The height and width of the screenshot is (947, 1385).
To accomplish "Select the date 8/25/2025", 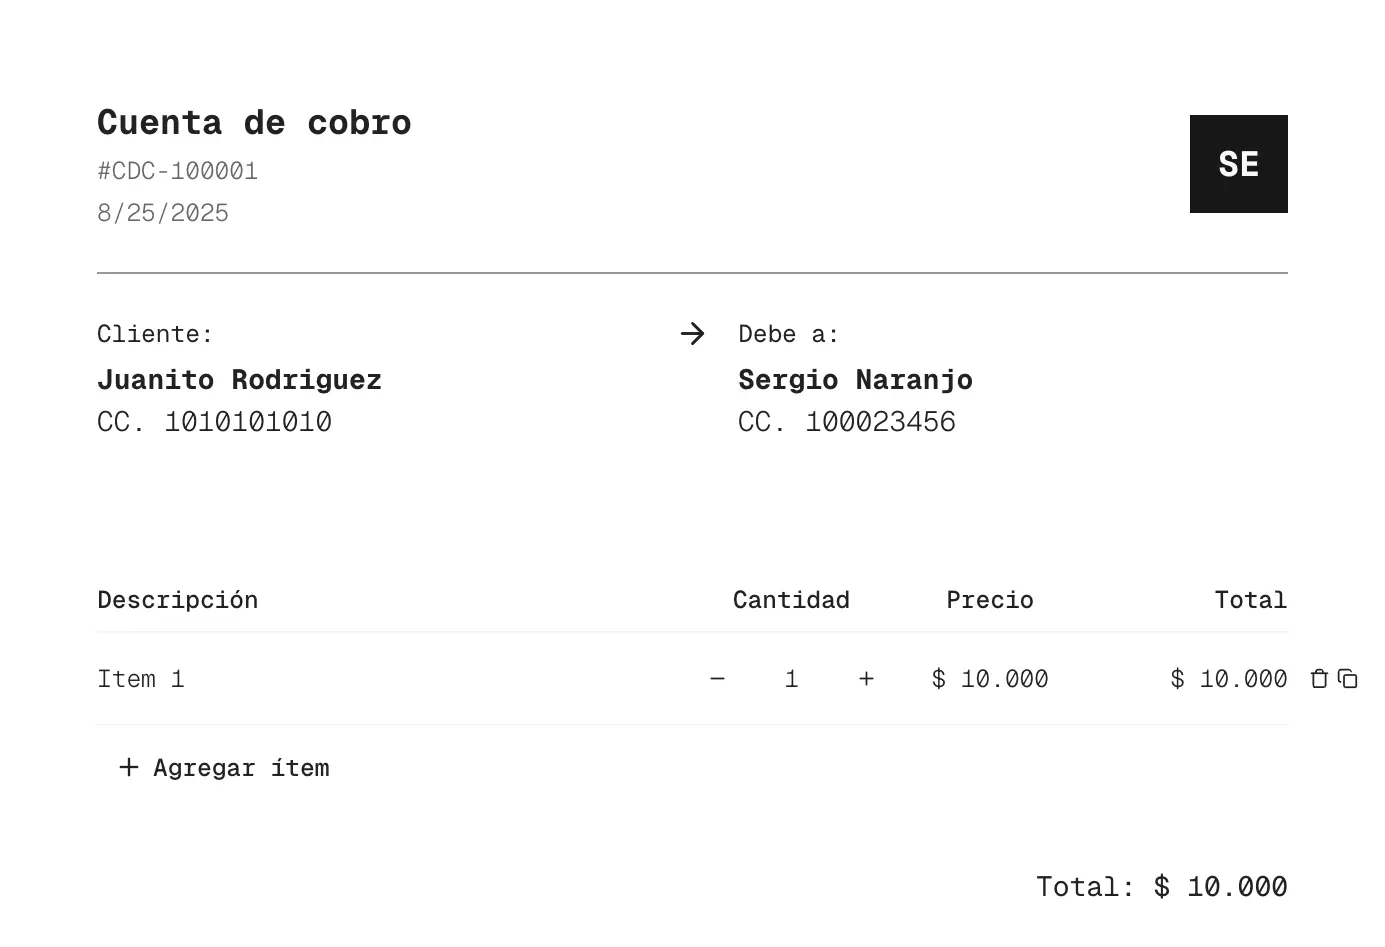I will point(163,213).
